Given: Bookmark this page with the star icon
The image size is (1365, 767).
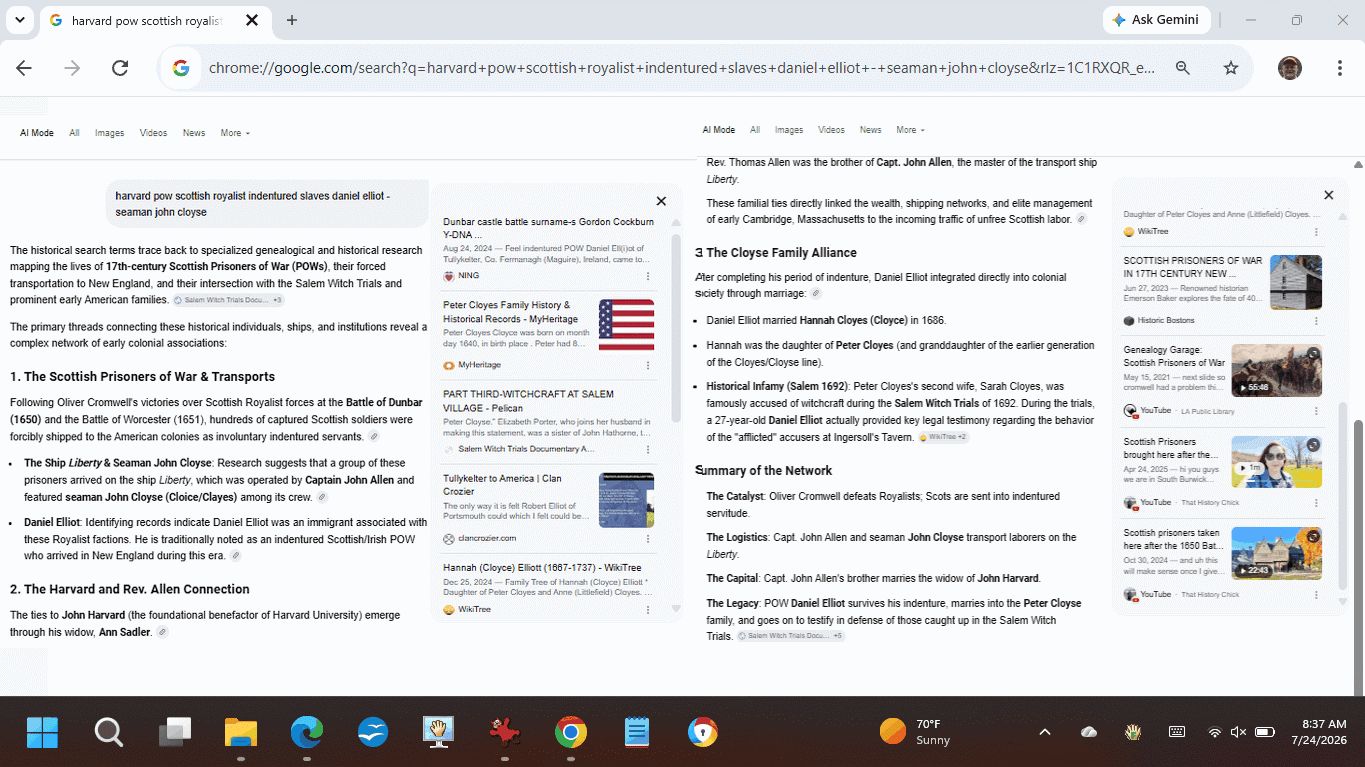Looking at the screenshot, I should [1231, 68].
